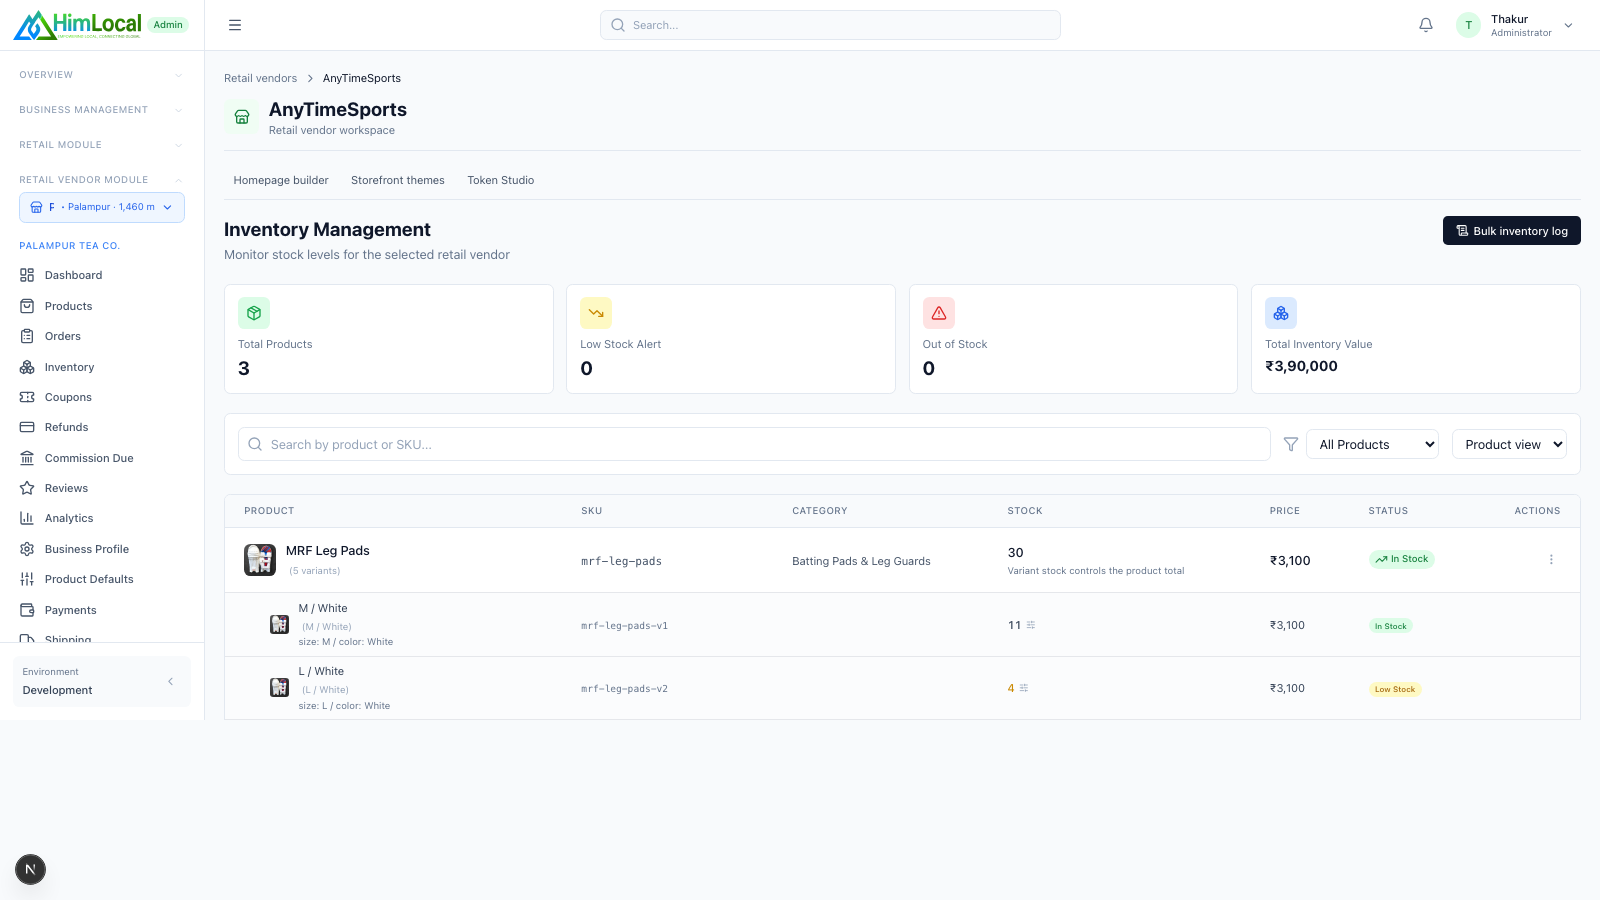Click the Product Defaults sliders icon

[x=27, y=579]
